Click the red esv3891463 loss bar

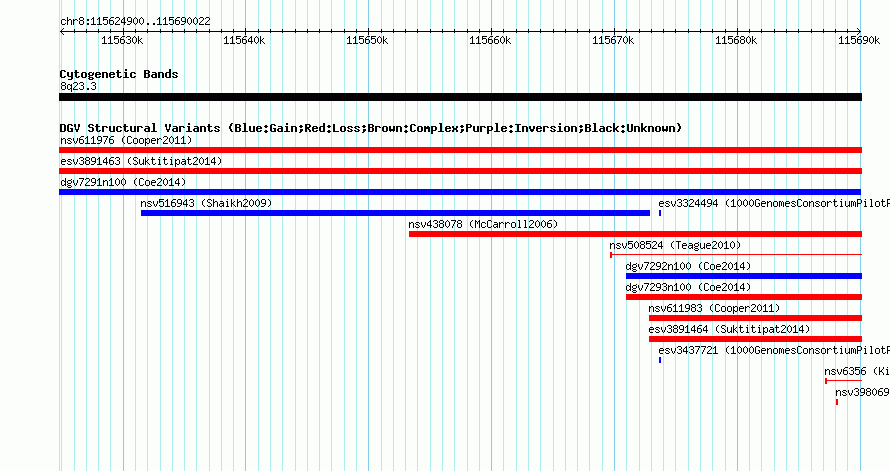pyautogui.click(x=460, y=171)
